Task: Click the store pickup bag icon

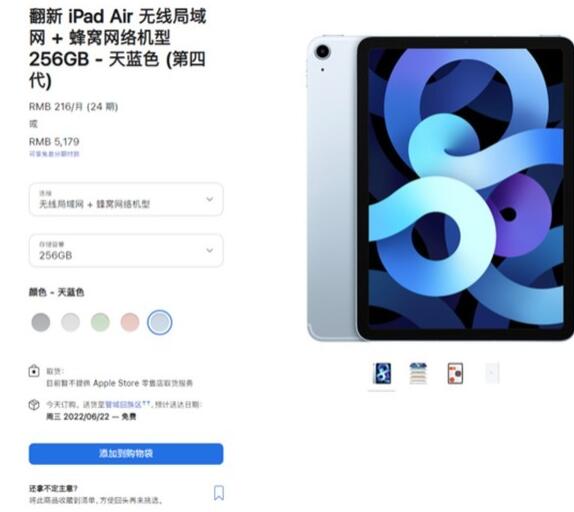Action: (x=34, y=371)
